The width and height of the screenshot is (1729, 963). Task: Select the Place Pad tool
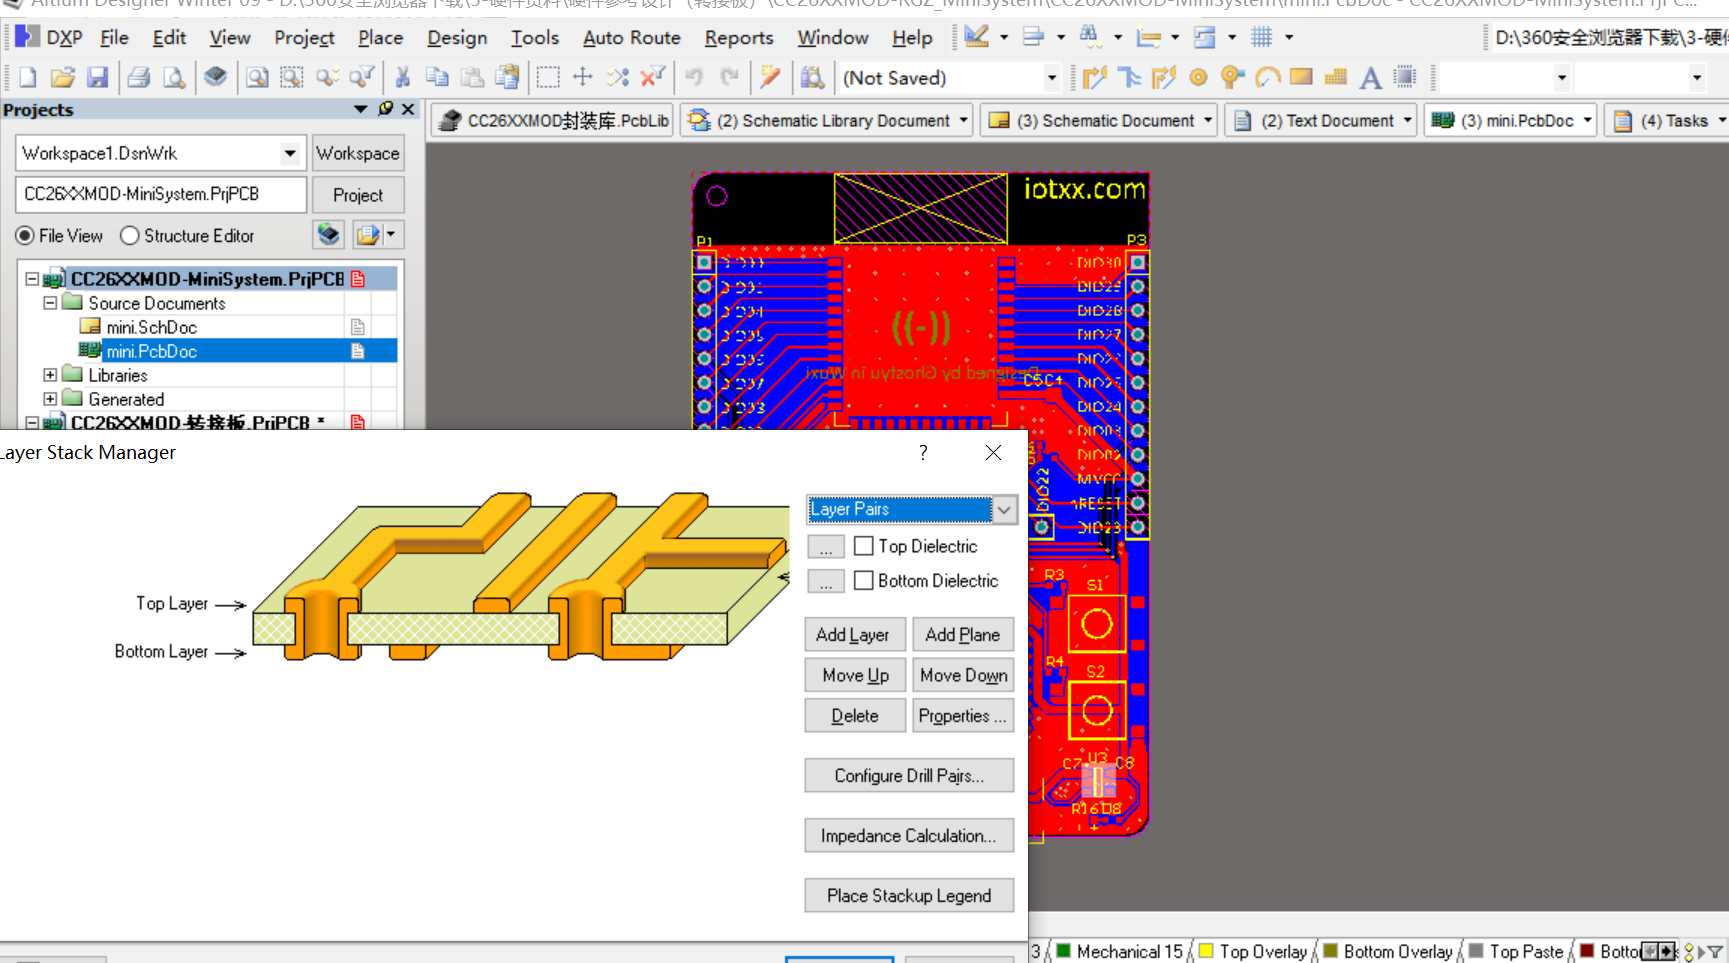[1198, 77]
